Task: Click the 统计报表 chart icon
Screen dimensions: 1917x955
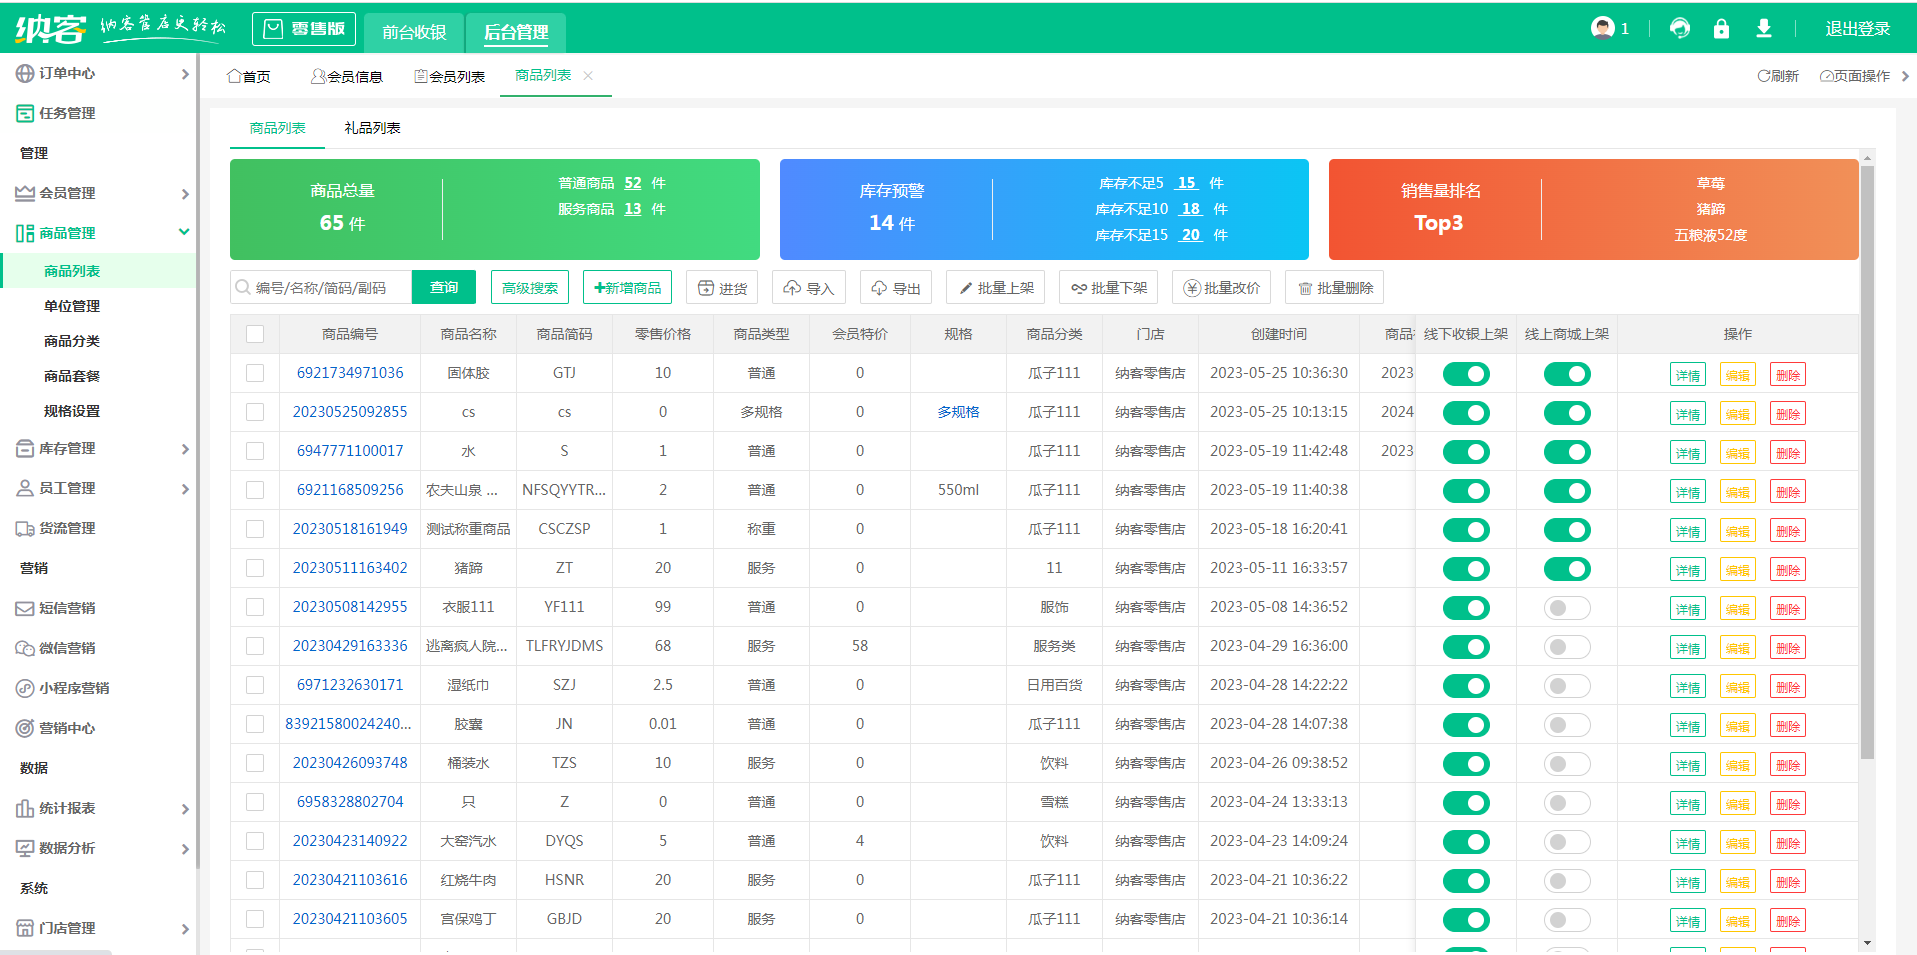Action: (x=25, y=808)
